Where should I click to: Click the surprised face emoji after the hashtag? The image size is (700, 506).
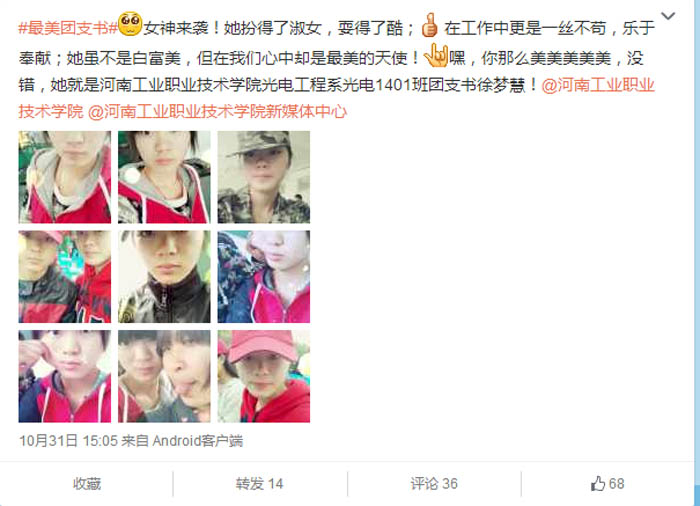[130, 24]
